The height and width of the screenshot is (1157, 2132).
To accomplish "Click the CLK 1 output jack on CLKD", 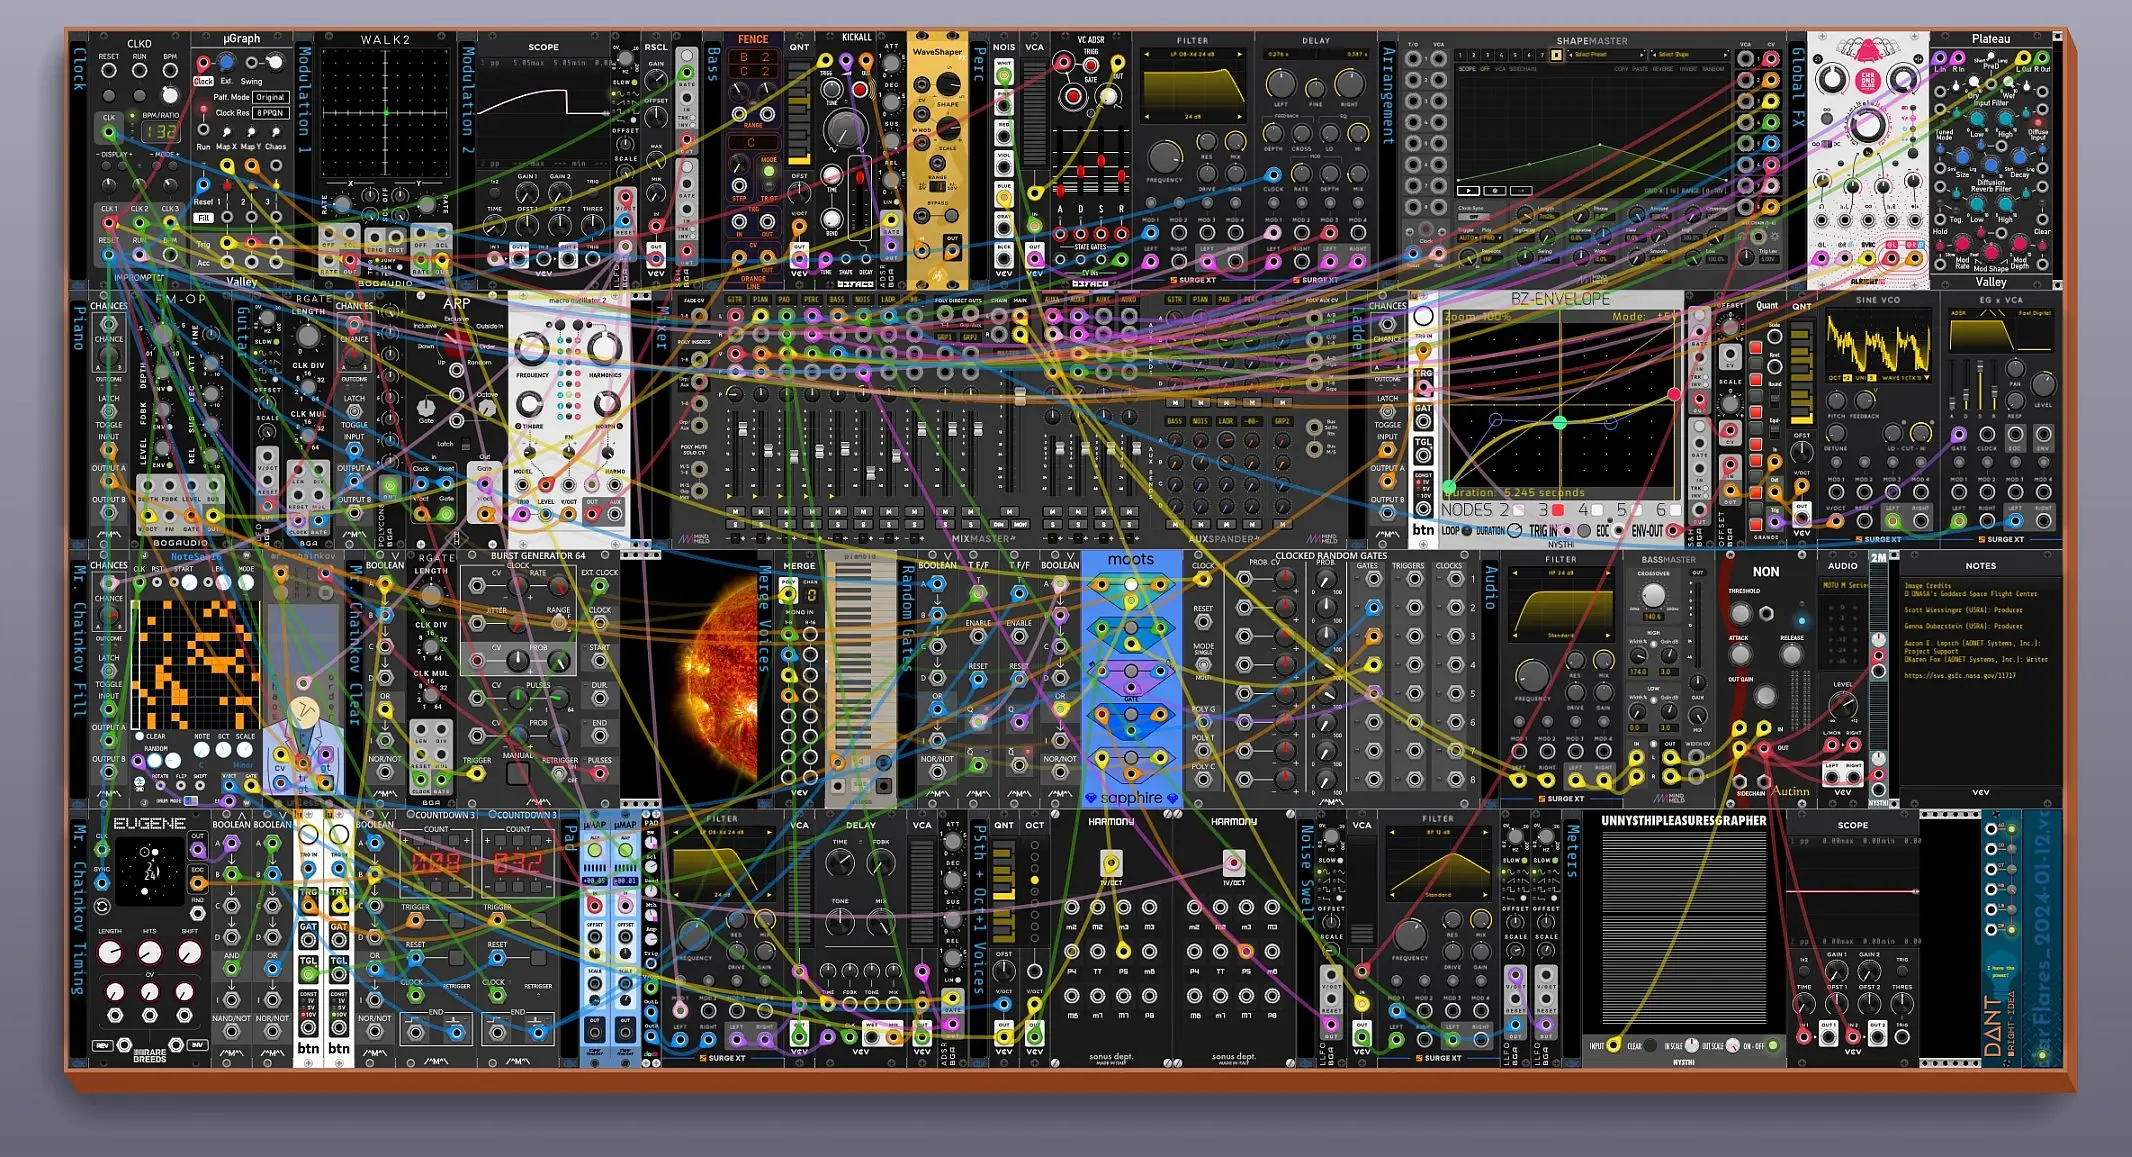I will tap(109, 223).
